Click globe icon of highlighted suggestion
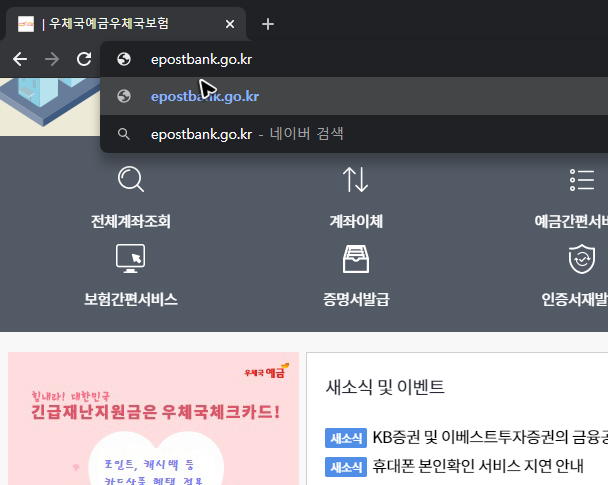 (x=124, y=96)
